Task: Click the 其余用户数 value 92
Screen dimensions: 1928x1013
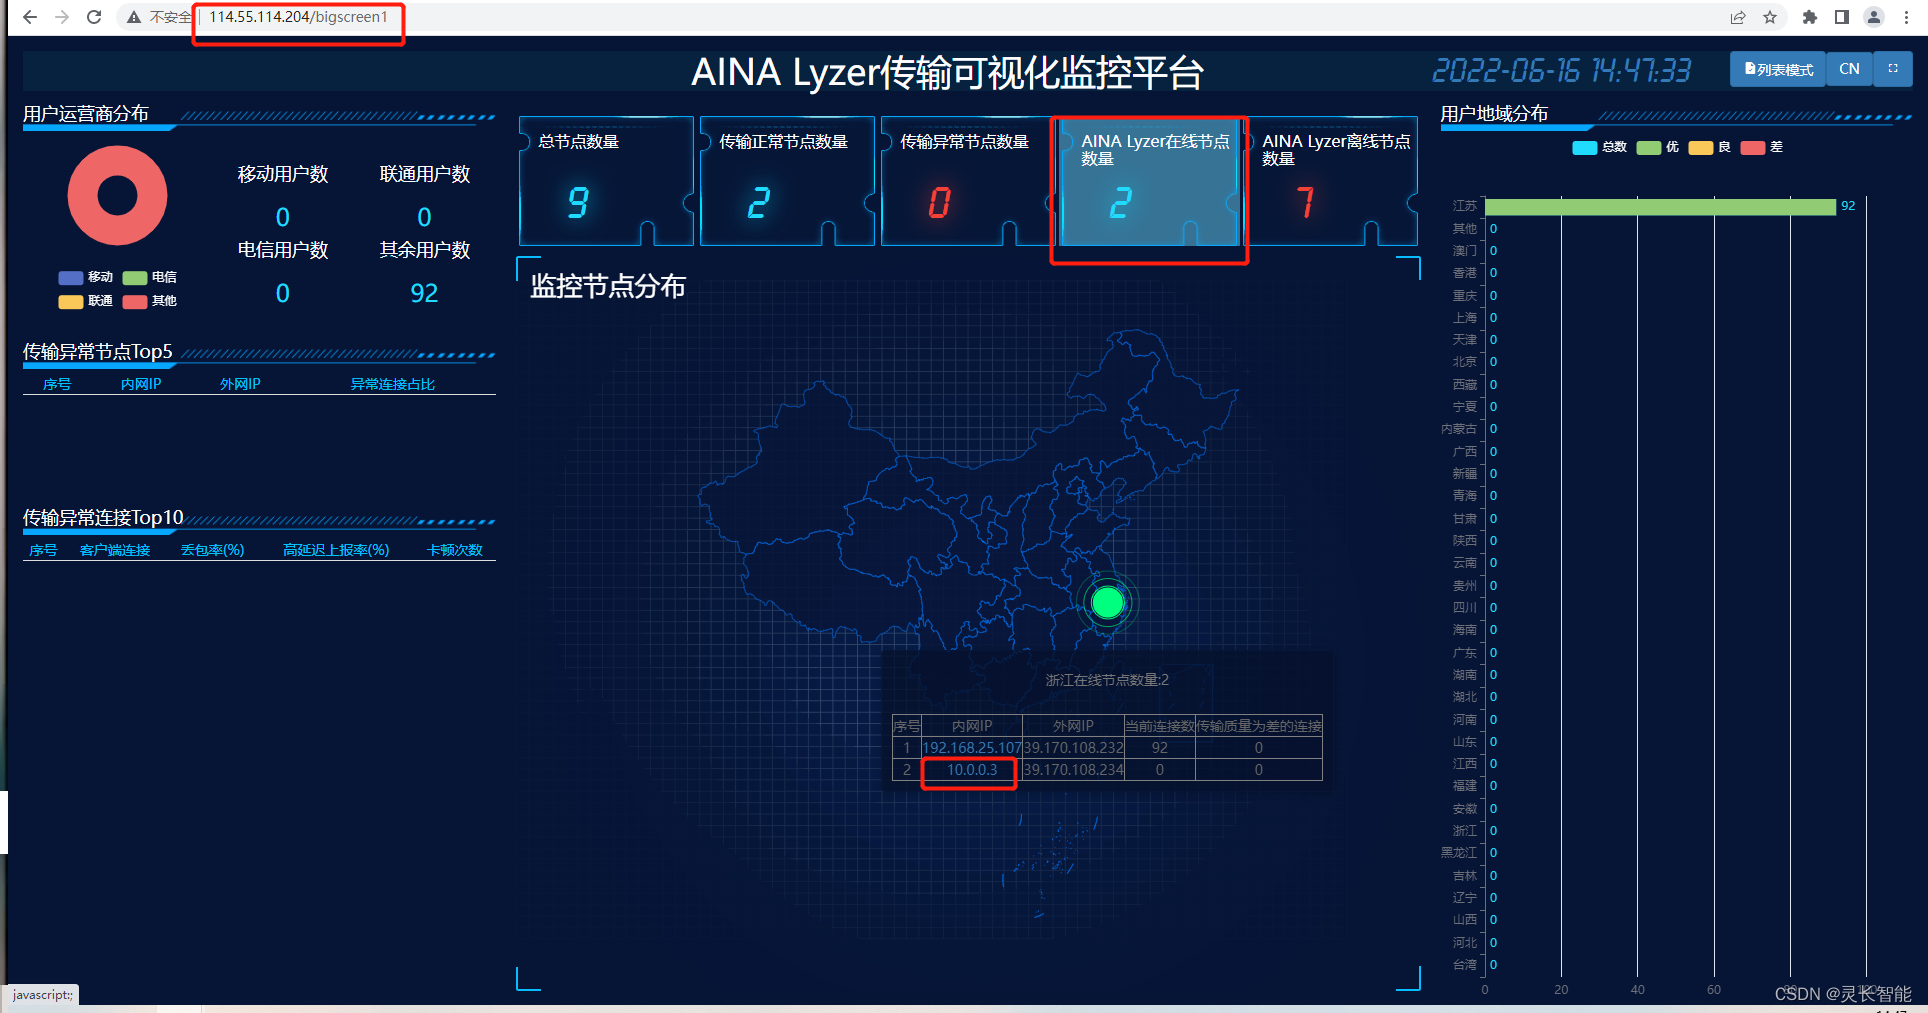Action: click(424, 293)
